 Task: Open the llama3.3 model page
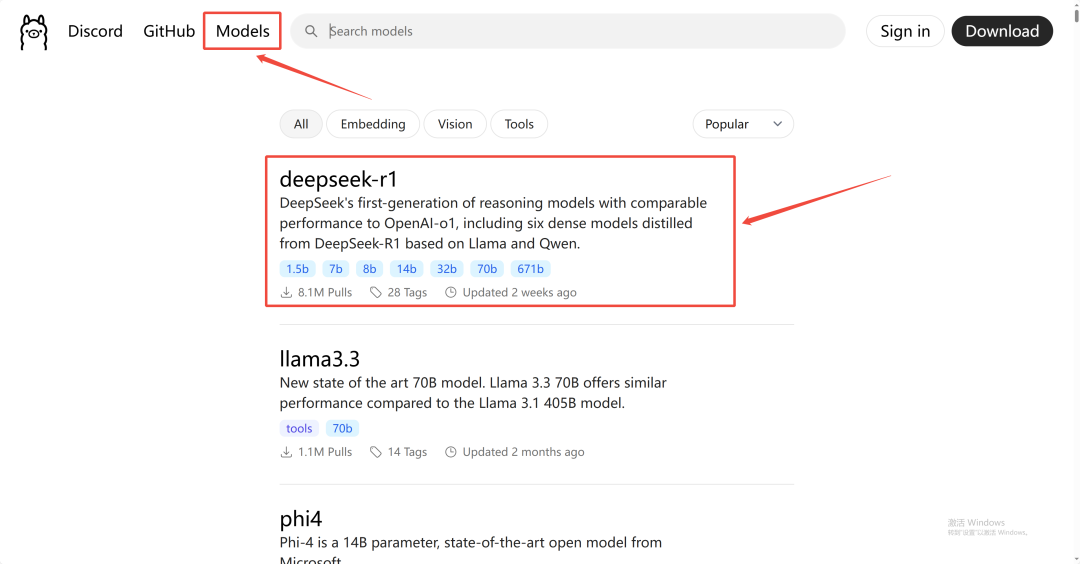[320, 359]
